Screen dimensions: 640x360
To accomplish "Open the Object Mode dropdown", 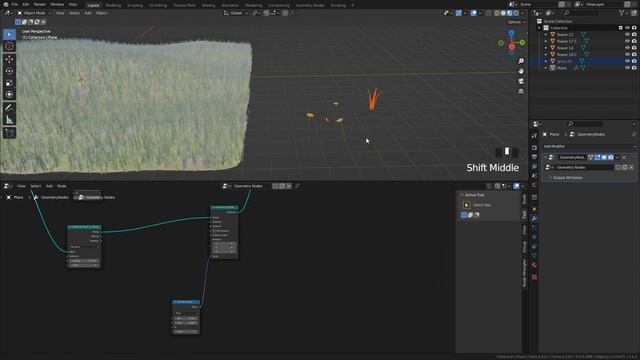I will pos(33,13).
